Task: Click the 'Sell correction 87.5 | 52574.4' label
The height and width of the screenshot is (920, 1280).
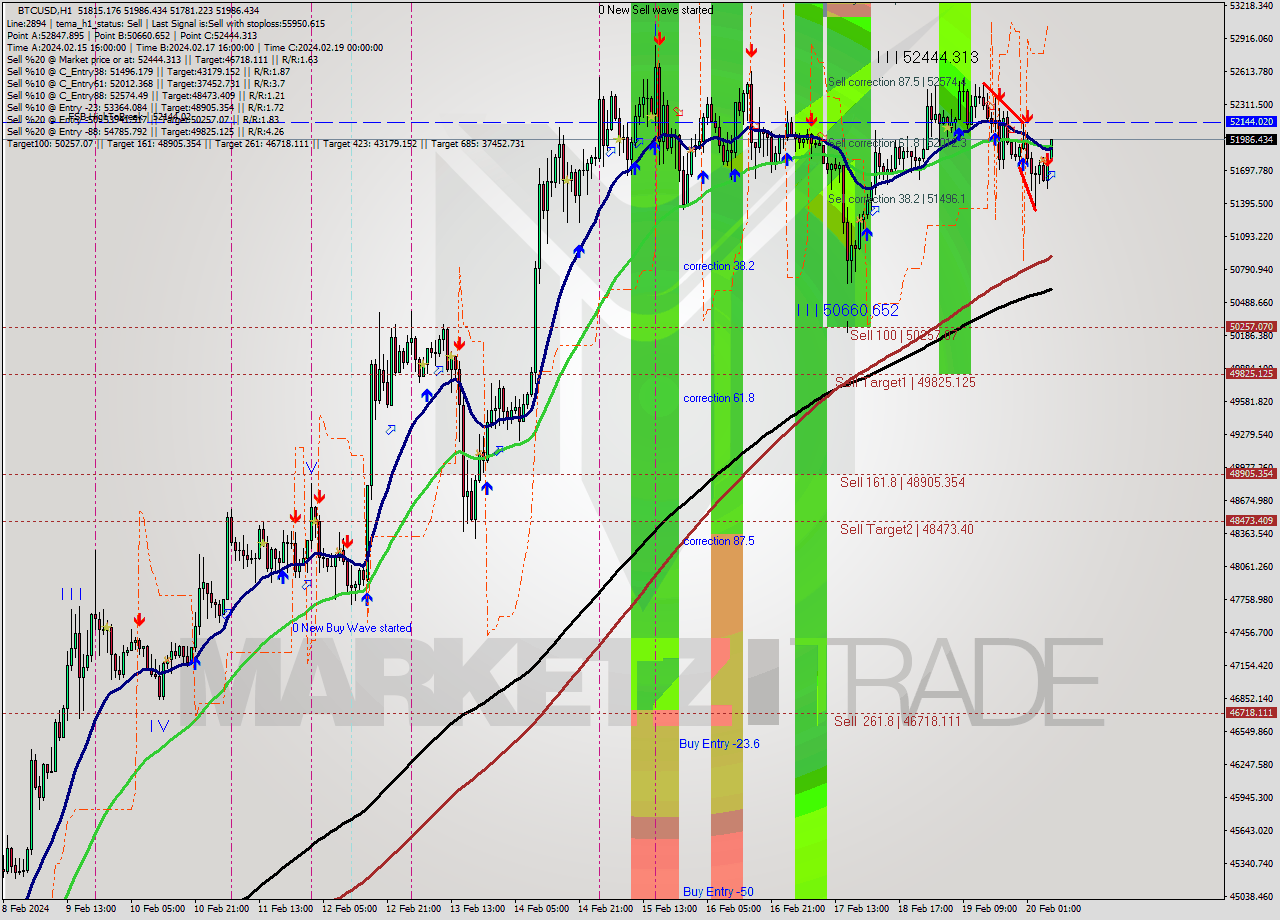Action: pyautogui.click(x=897, y=82)
